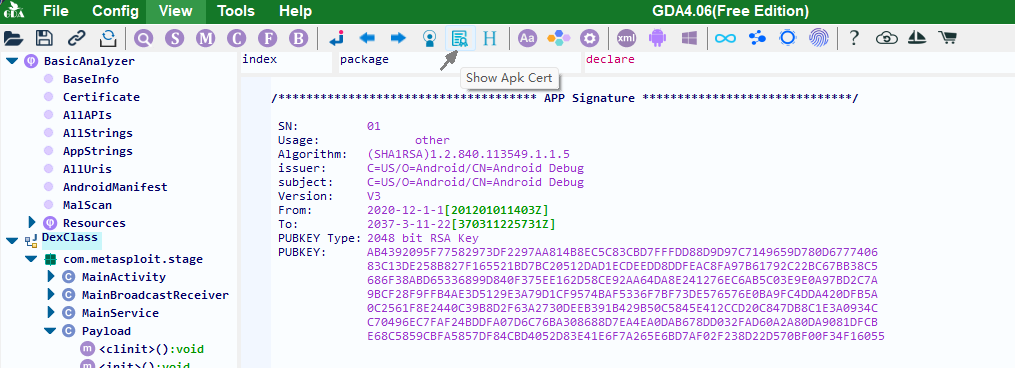Collapse the DexClass tree node

[11, 240]
